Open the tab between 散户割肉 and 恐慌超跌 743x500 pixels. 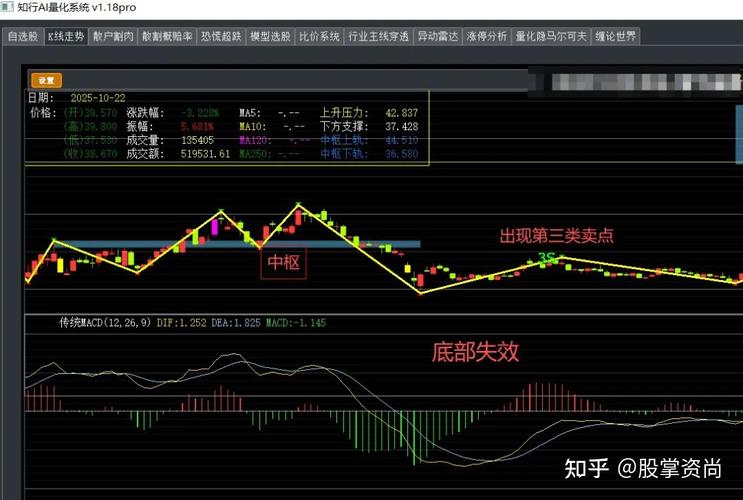[167, 36]
